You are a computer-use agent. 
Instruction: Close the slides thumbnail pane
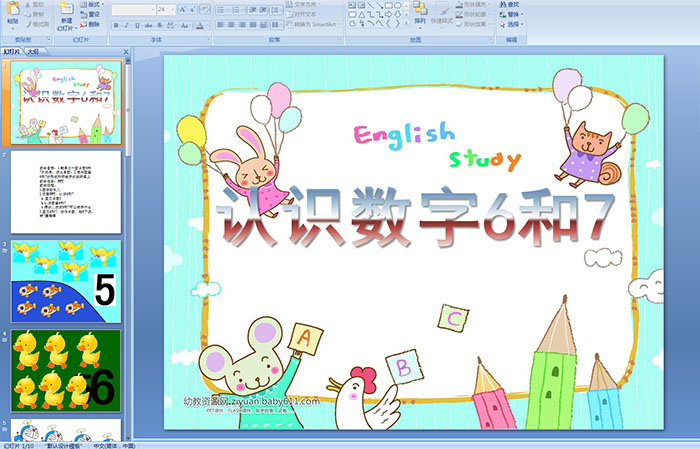click(x=126, y=52)
